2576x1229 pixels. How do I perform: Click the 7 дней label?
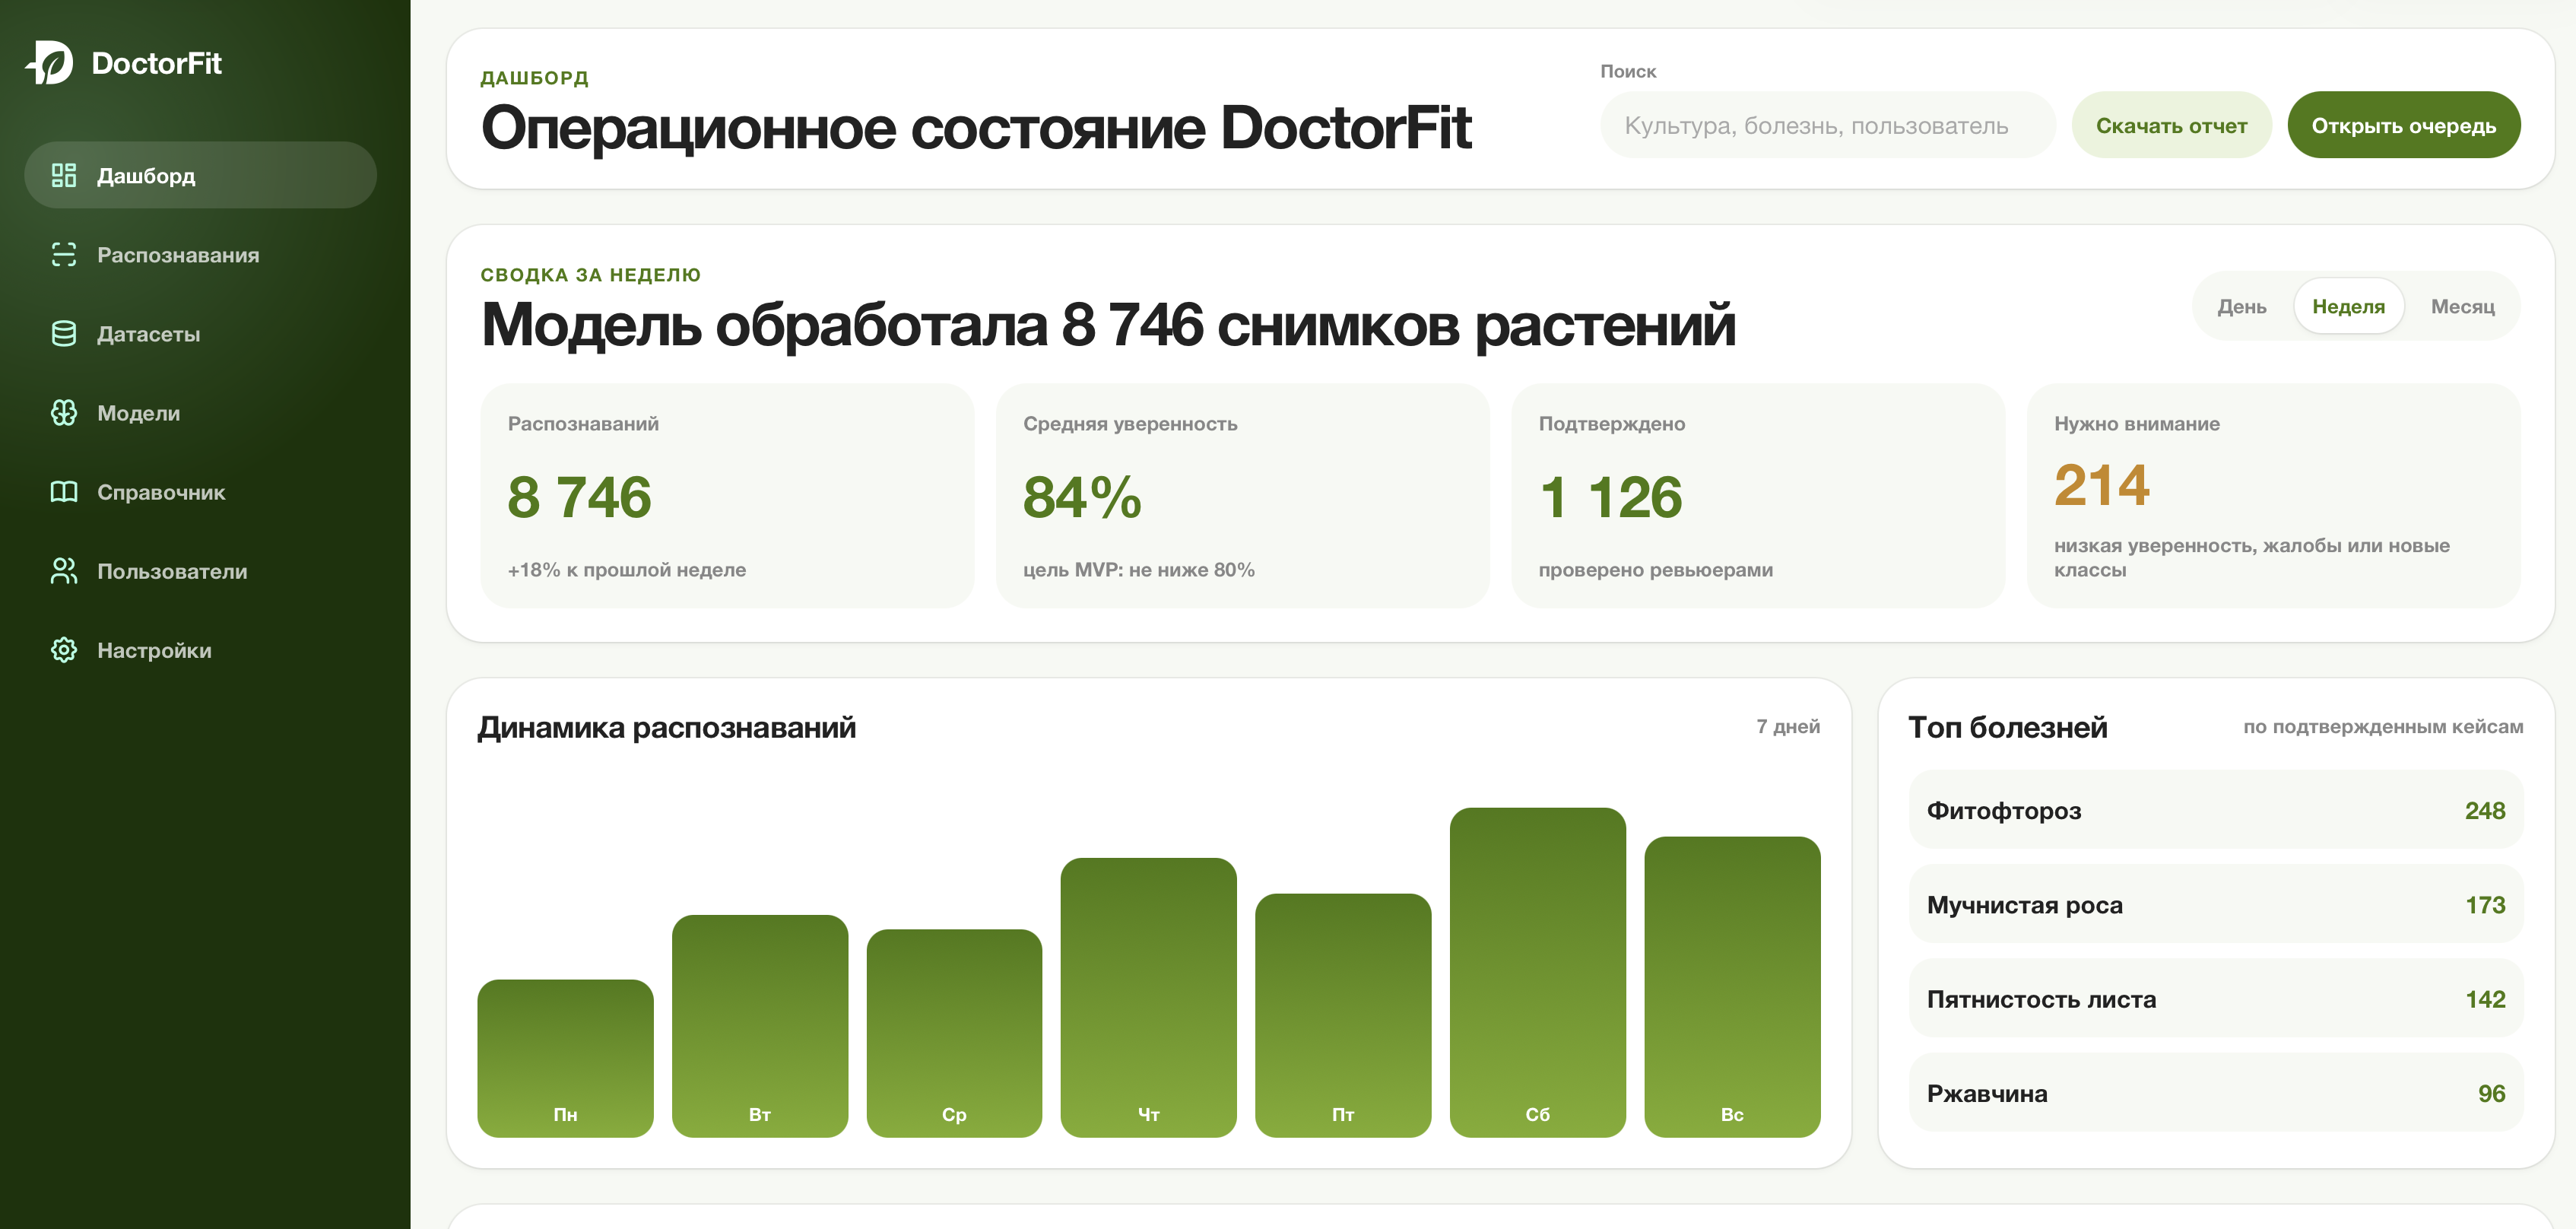[x=1788, y=726]
